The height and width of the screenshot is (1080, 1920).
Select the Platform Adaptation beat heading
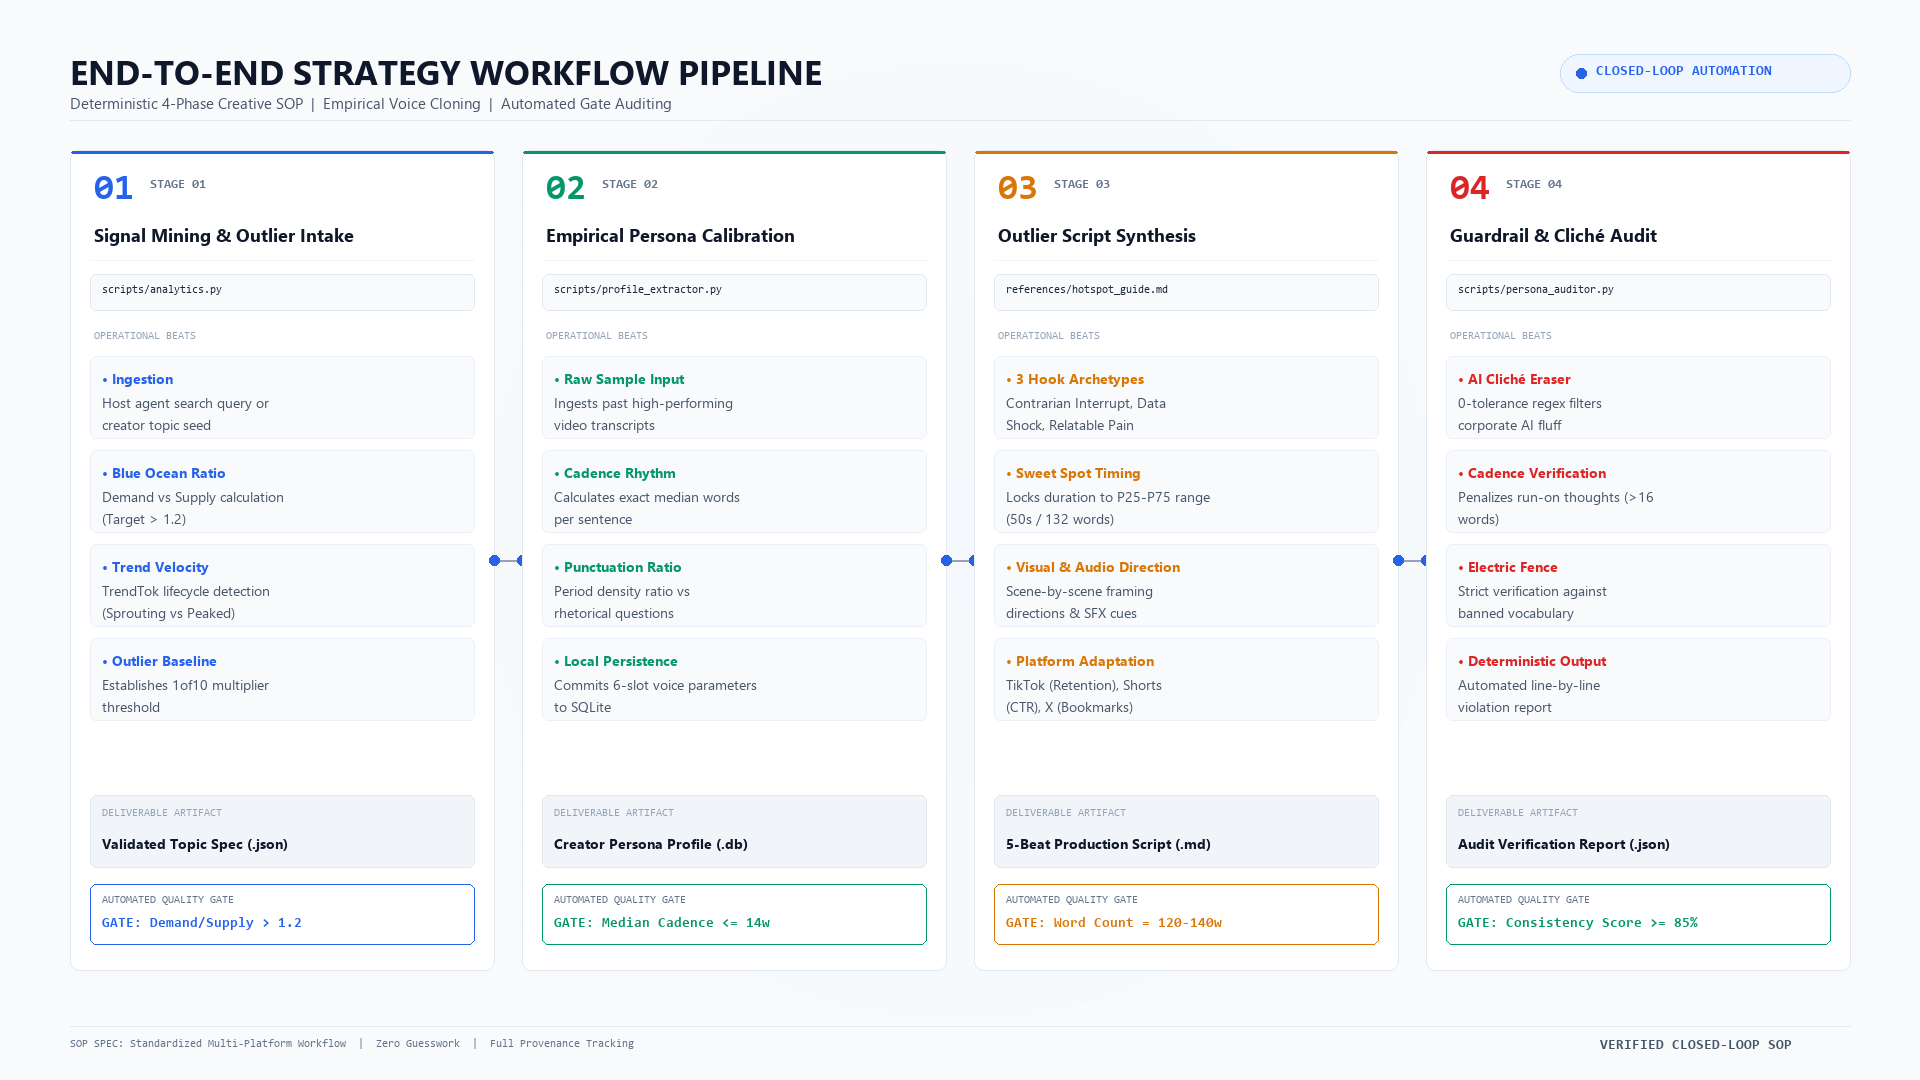pyautogui.click(x=1080, y=661)
